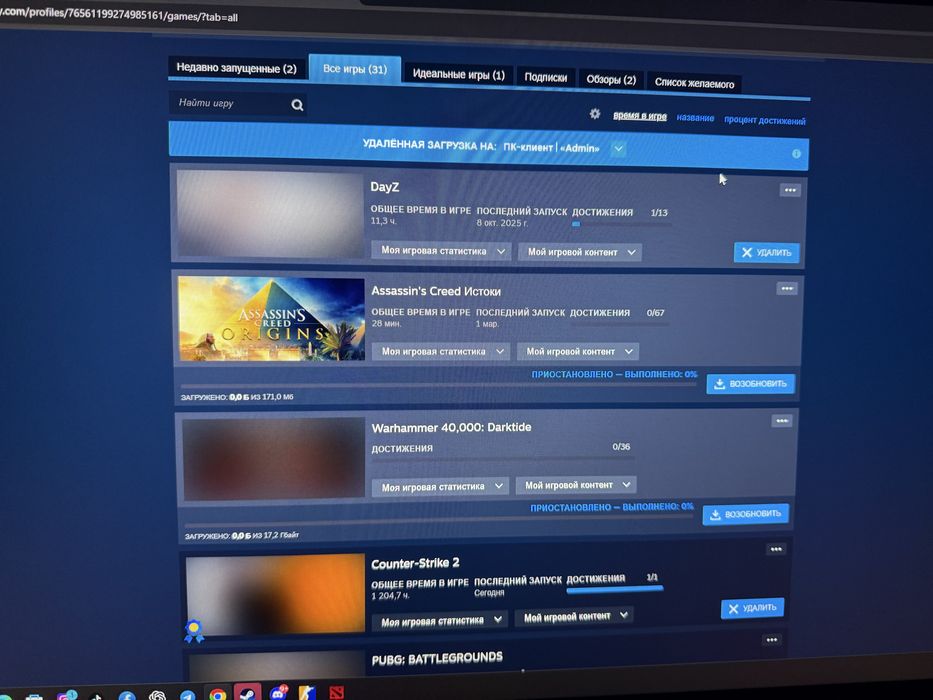
Task: Click Counter-Strike 2 playtime '1 204,7 ч.'
Action: [x=391, y=596]
